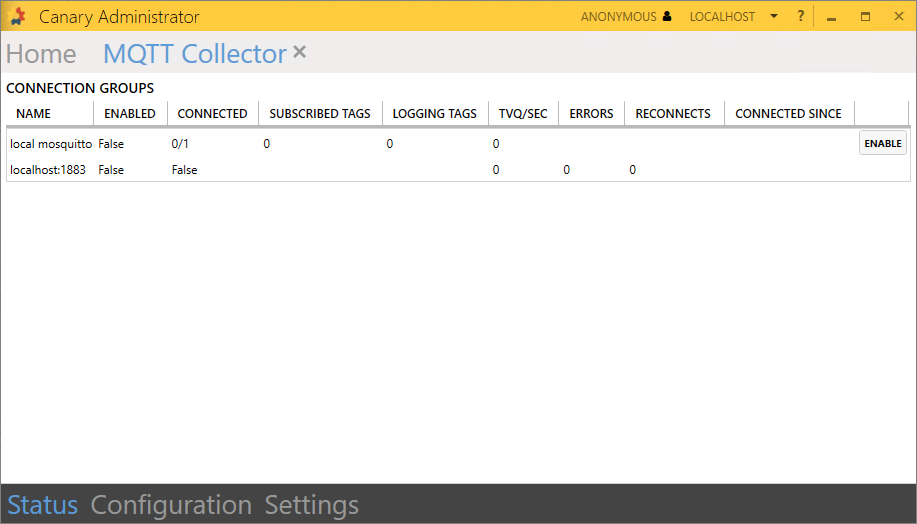This screenshot has width=917, height=524.
Task: Open the Settings view
Action: click(311, 505)
